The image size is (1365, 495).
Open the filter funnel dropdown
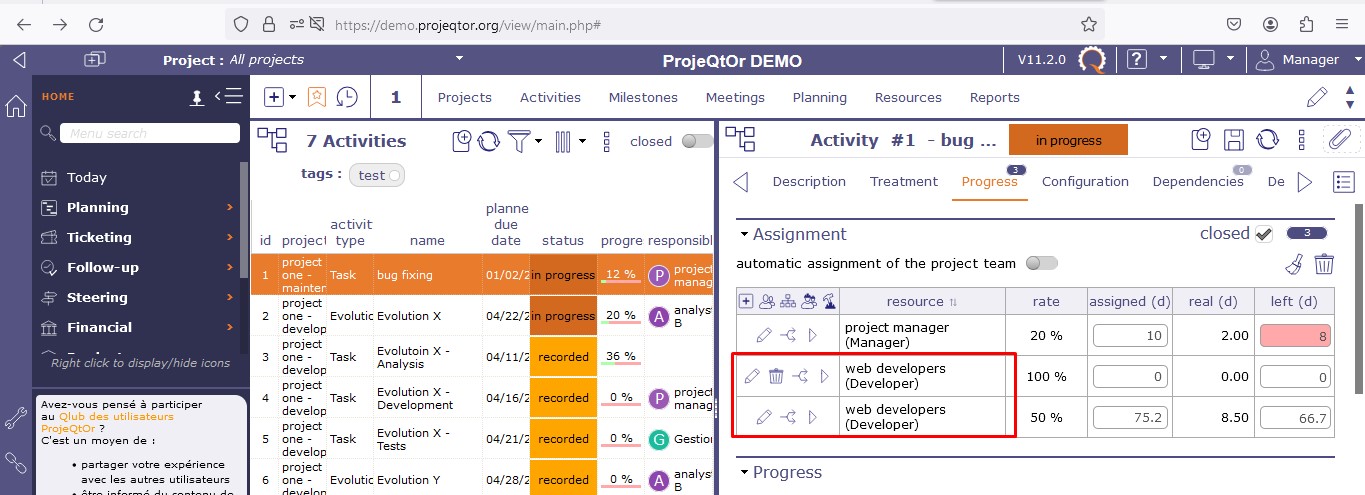[x=524, y=141]
